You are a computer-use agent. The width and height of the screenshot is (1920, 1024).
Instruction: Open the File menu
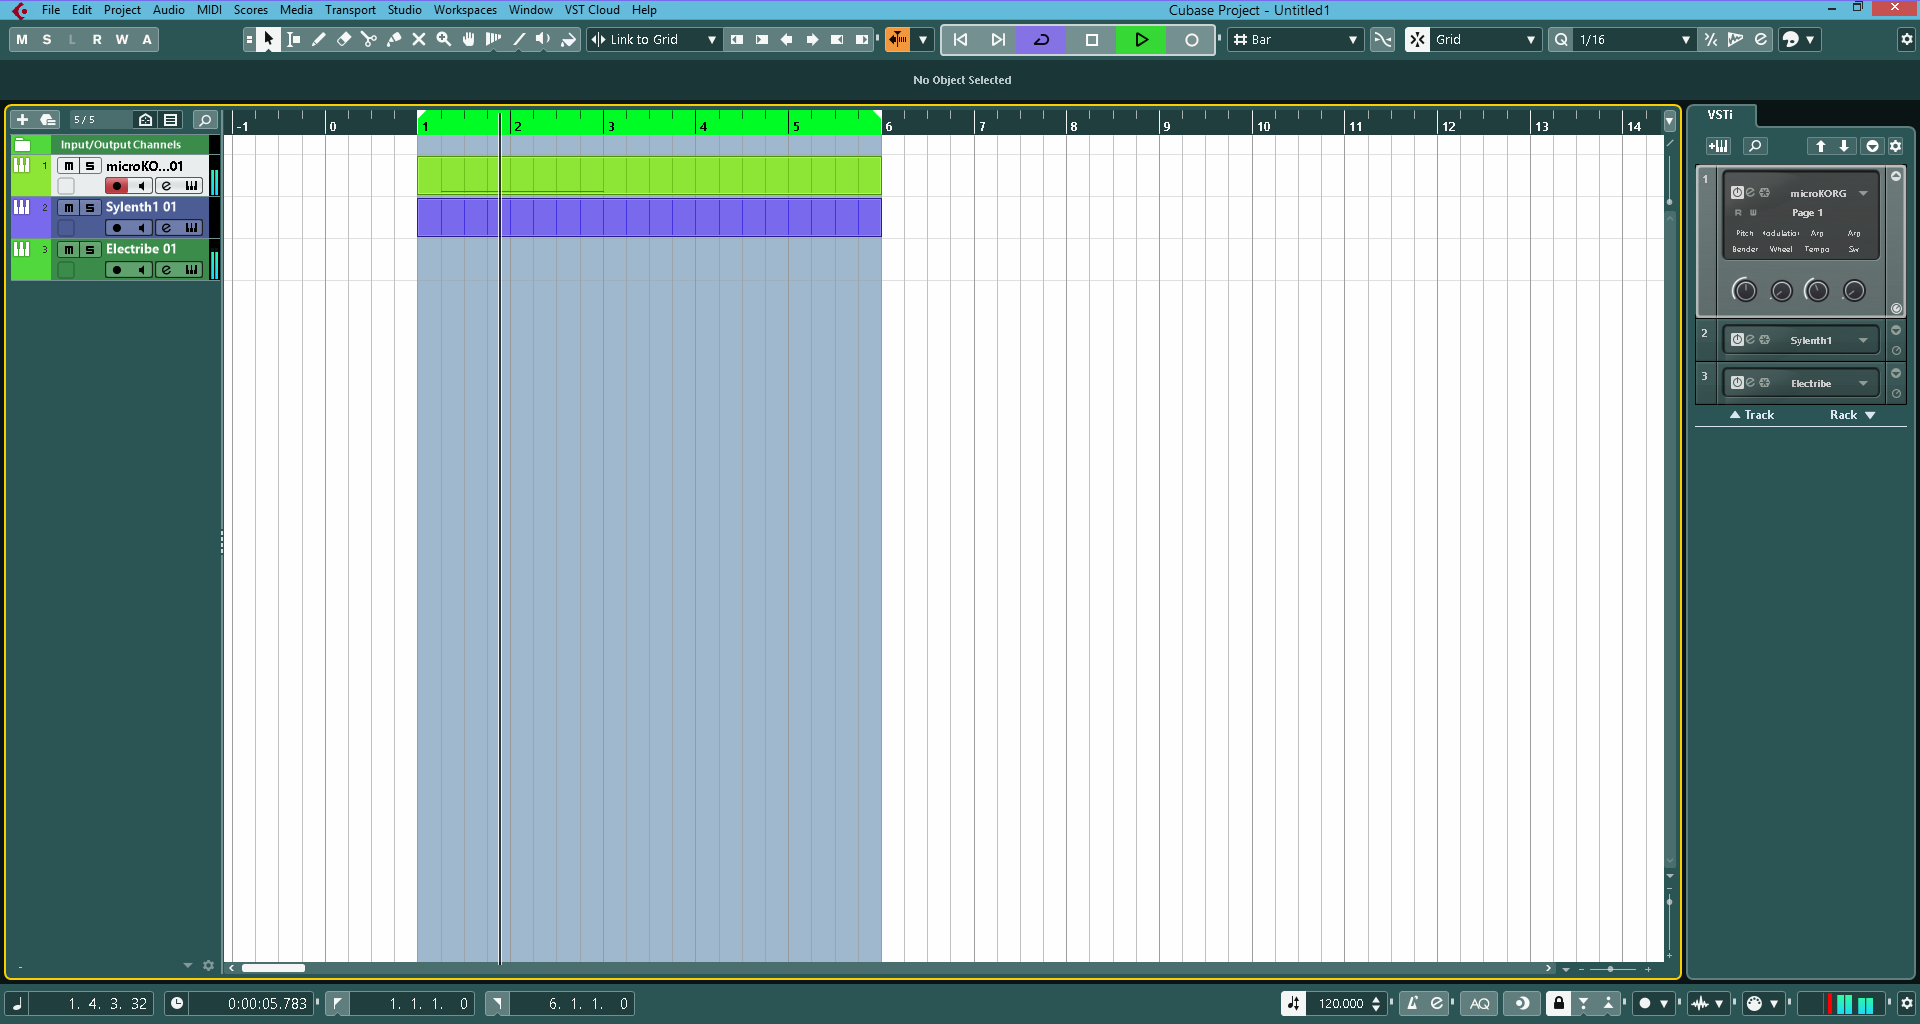51,10
